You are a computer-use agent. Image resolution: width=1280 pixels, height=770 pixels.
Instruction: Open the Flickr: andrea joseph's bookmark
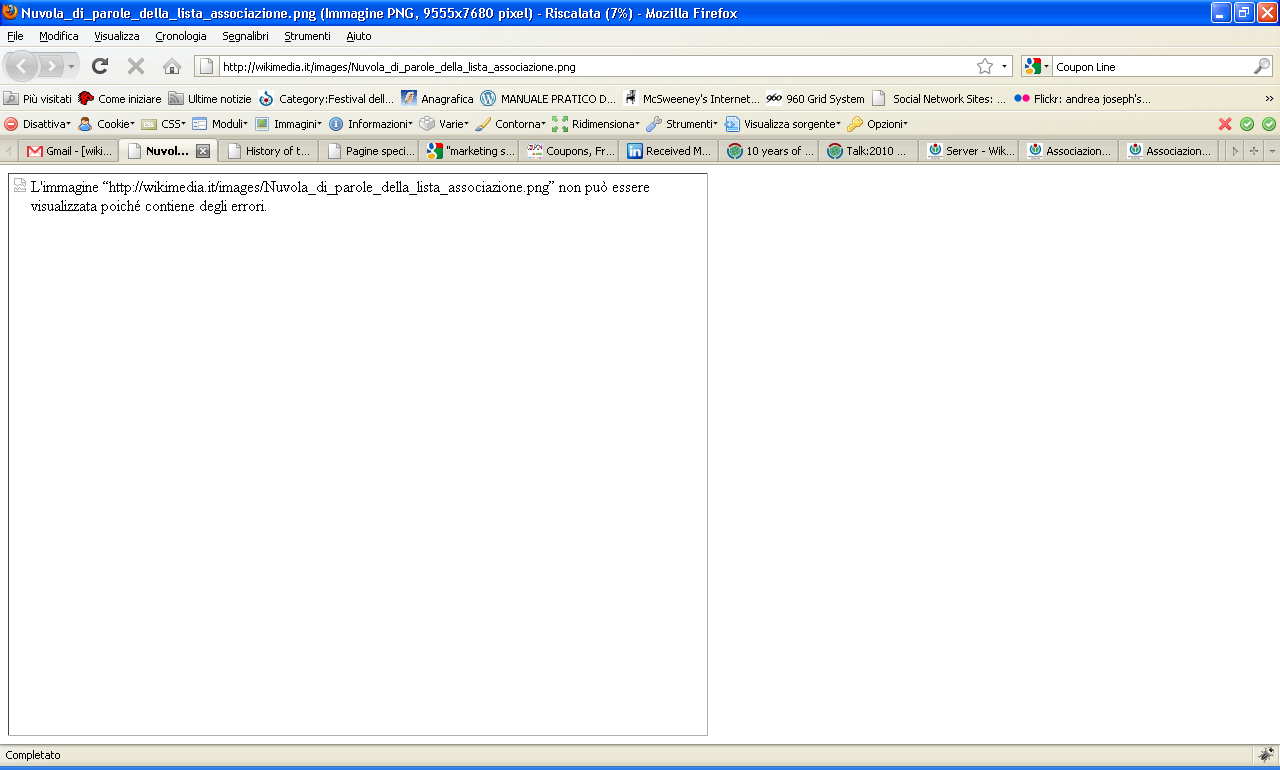point(1082,99)
